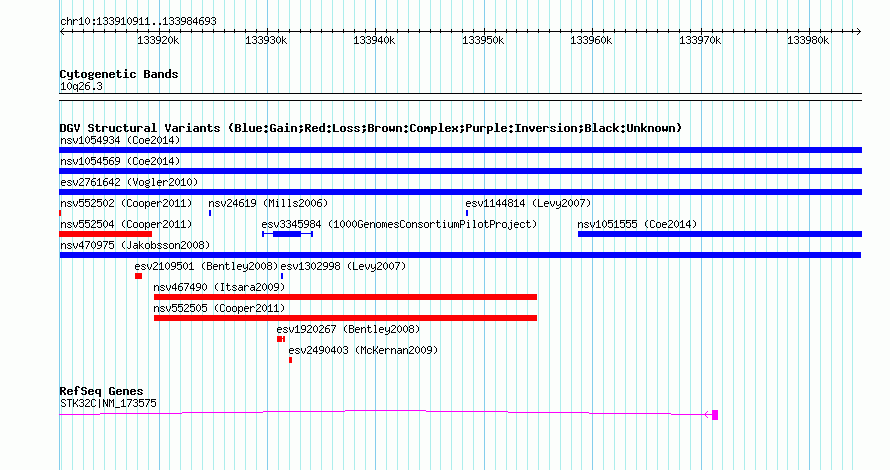Viewport: 890px width, 470px height.
Task: Click the 133960k ruler mark
Action: (x=591, y=41)
